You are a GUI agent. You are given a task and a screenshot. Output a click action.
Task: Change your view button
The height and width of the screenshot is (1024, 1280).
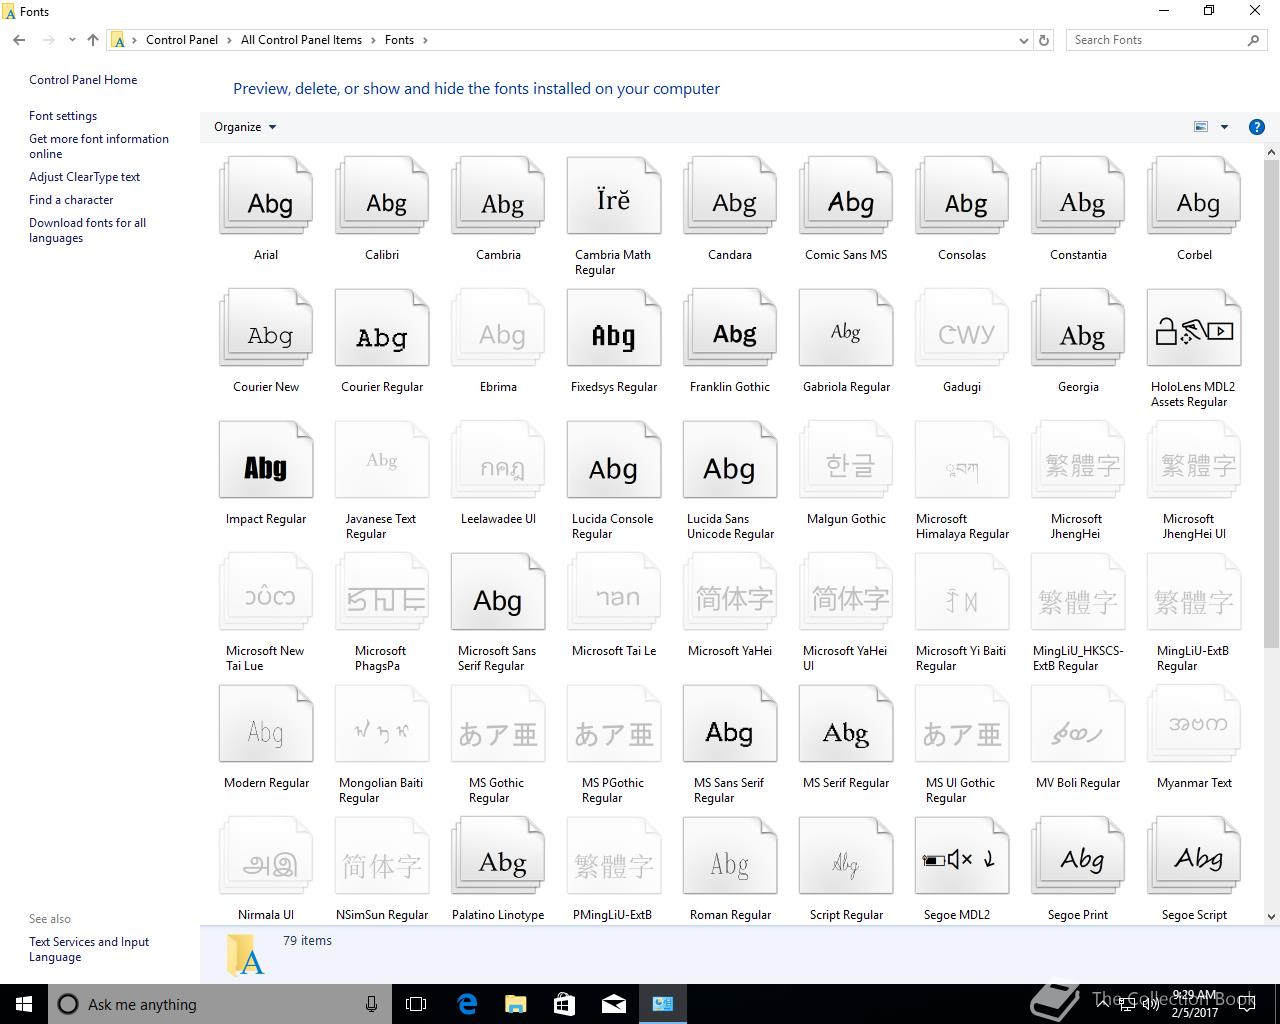[x=1201, y=127]
